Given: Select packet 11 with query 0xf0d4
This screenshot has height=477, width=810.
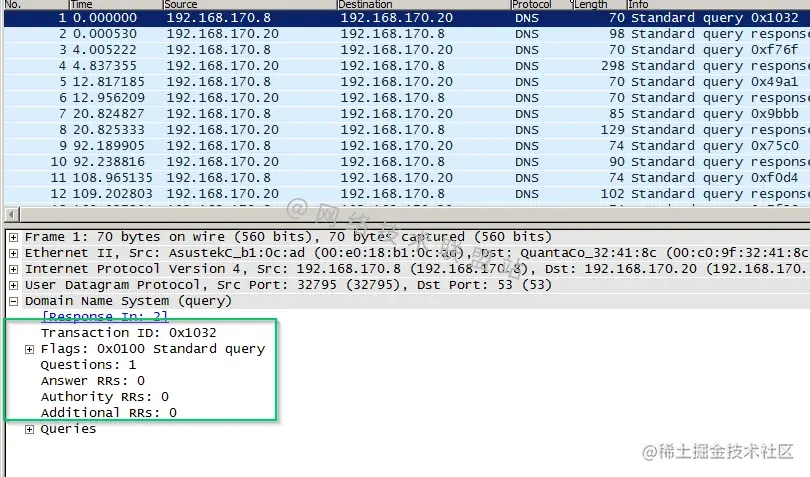Looking at the screenshot, I should [x=407, y=178].
